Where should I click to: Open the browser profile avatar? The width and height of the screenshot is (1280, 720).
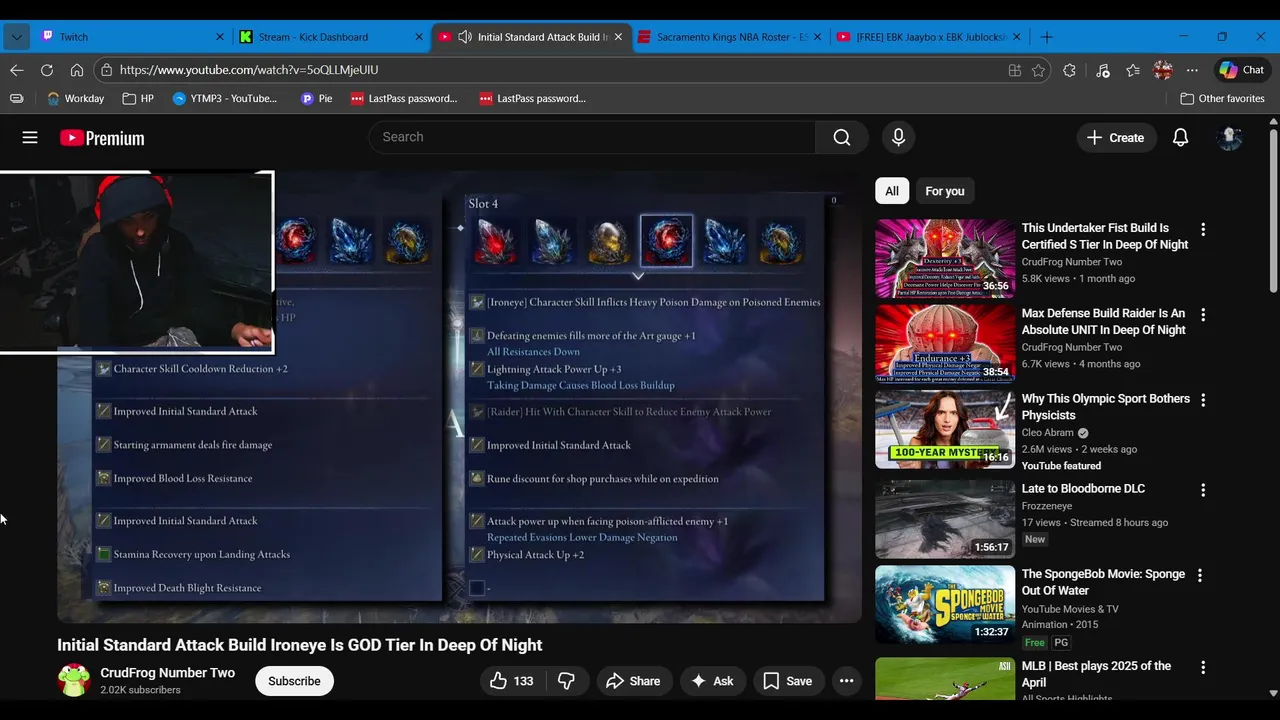point(1163,70)
